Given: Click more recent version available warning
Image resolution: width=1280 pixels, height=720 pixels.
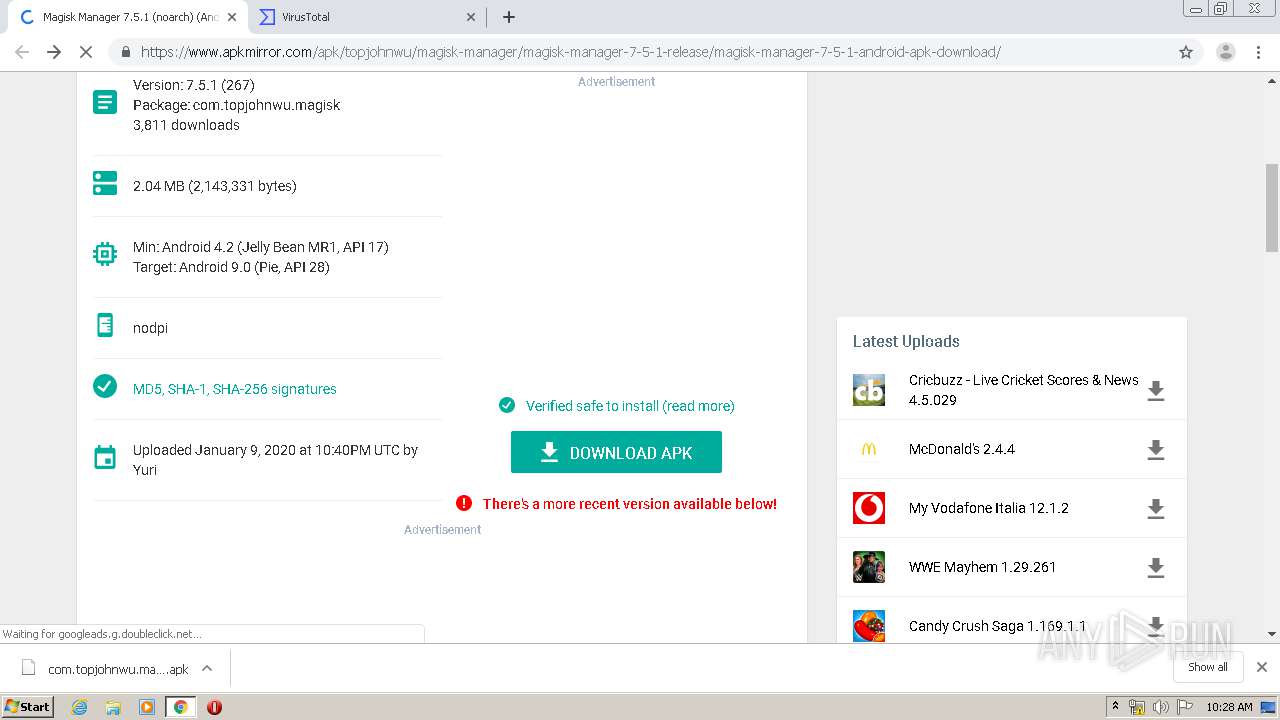Looking at the screenshot, I should tap(630, 504).
